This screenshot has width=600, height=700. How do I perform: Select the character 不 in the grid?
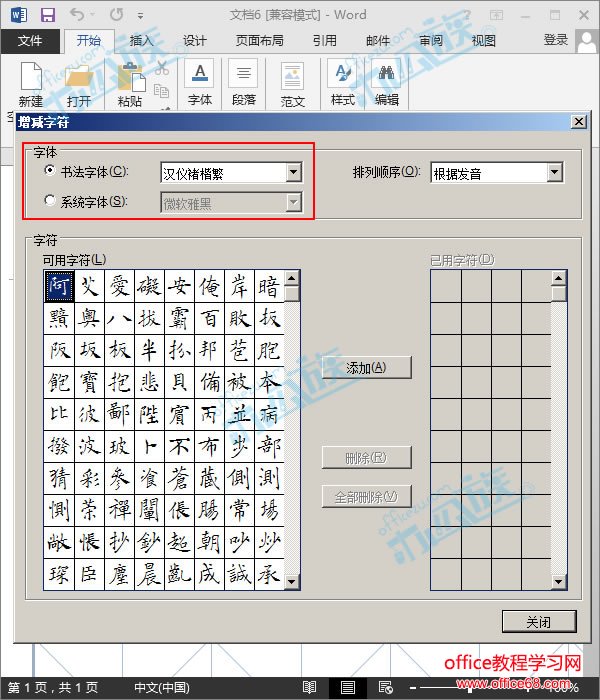click(179, 446)
